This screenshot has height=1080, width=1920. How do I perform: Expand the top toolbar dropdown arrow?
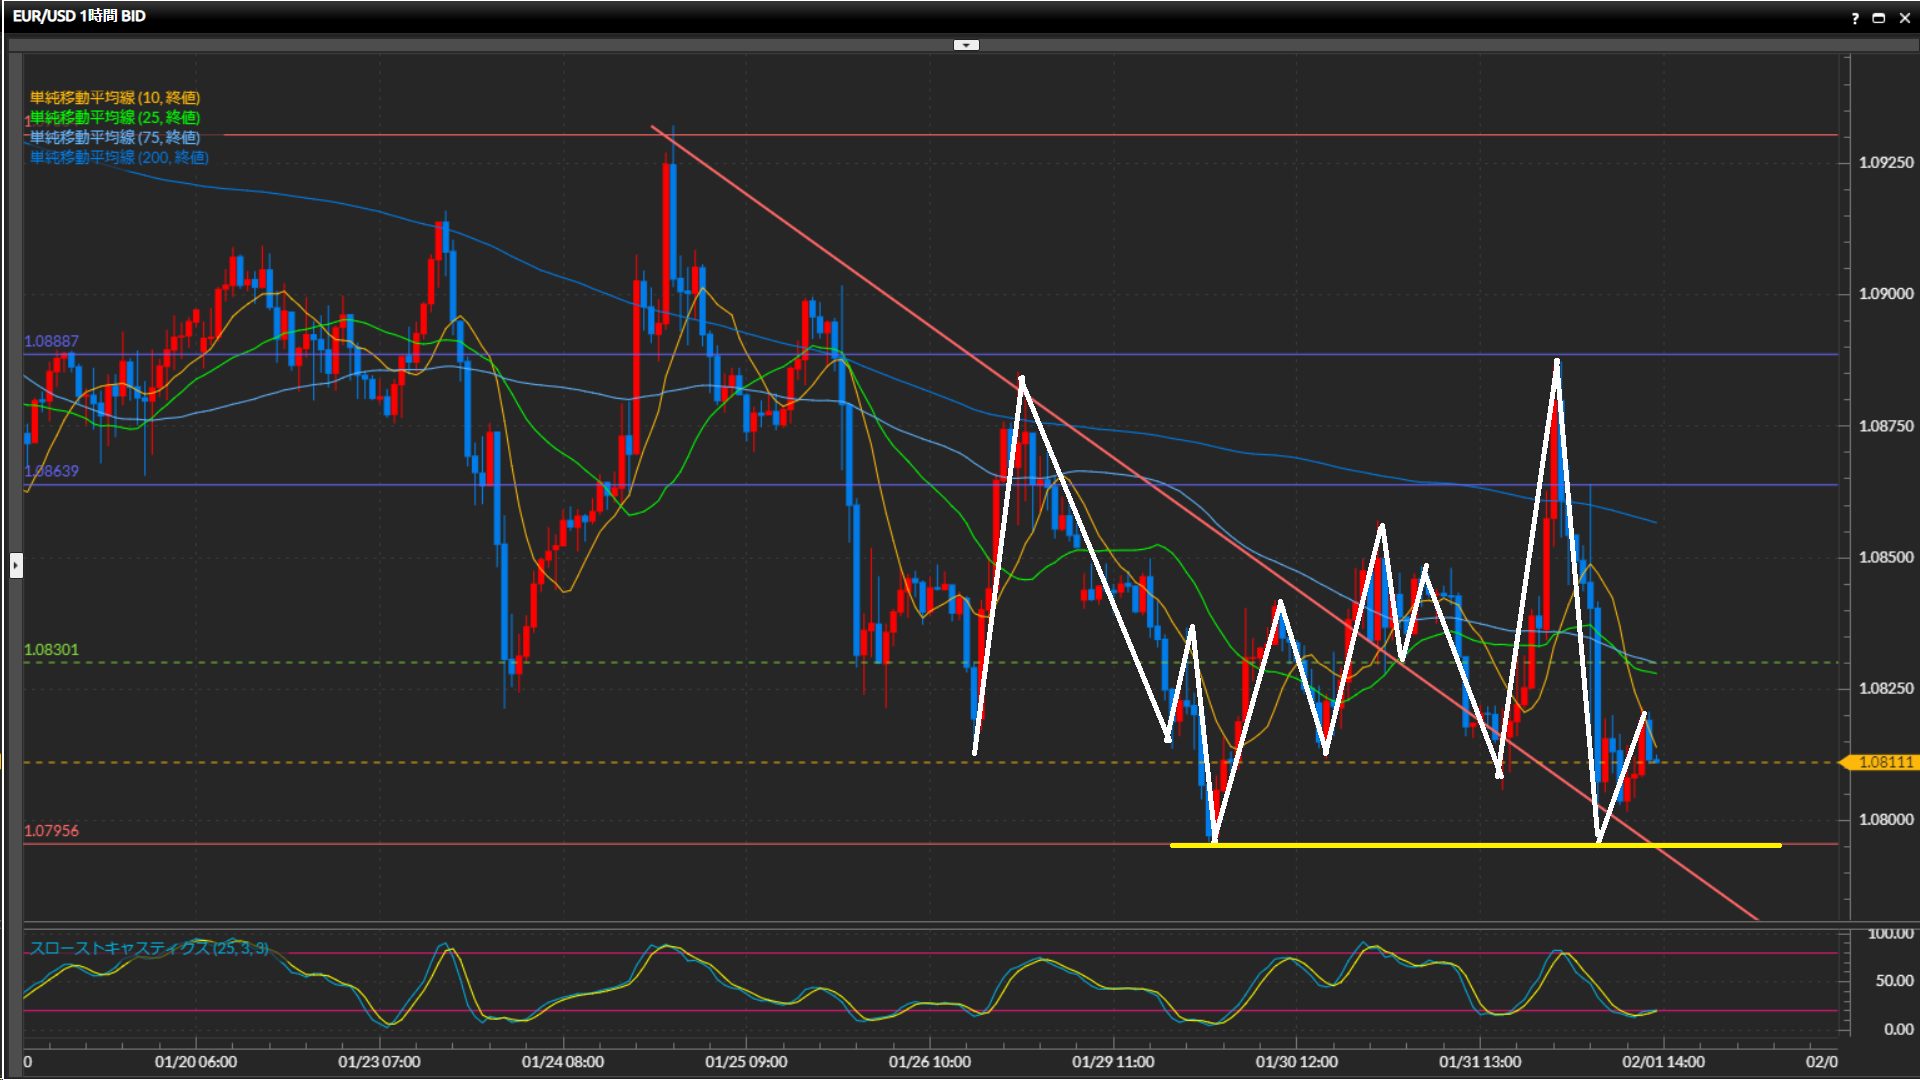(x=966, y=45)
